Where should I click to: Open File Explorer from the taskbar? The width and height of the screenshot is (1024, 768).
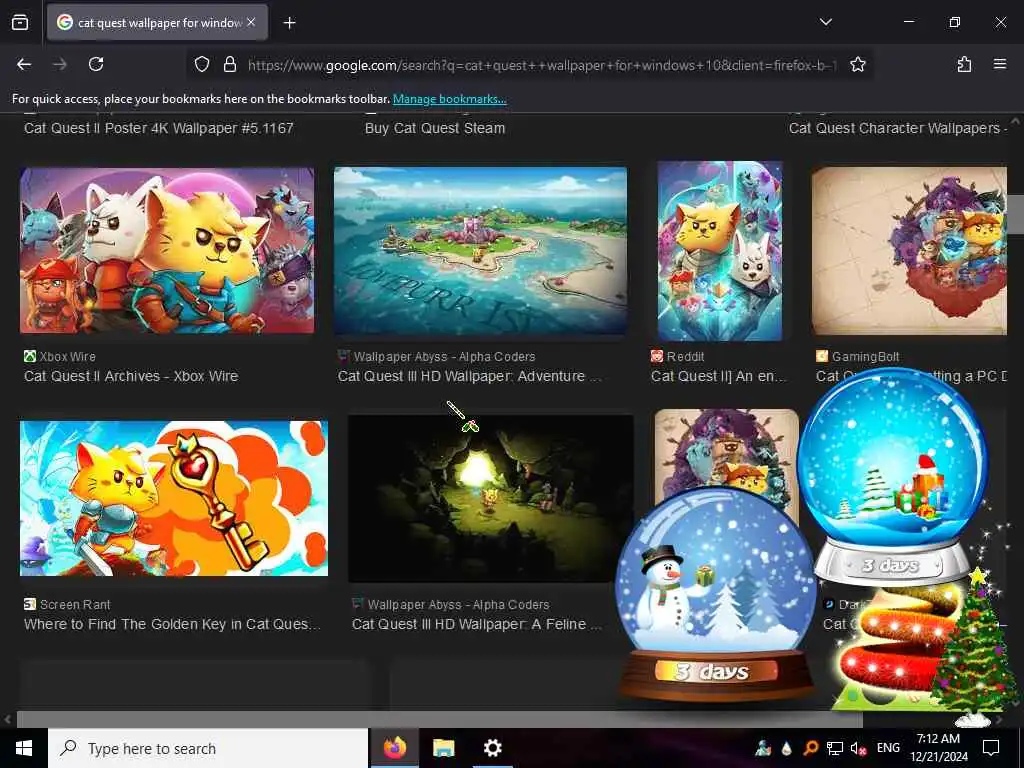coord(444,748)
